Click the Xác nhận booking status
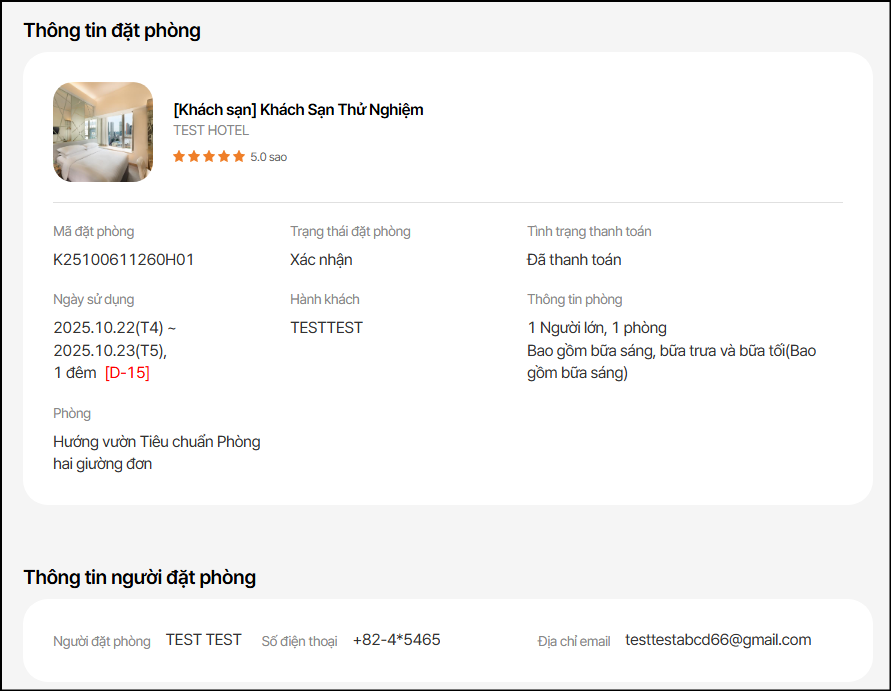This screenshot has height=691, width=891. (x=321, y=260)
